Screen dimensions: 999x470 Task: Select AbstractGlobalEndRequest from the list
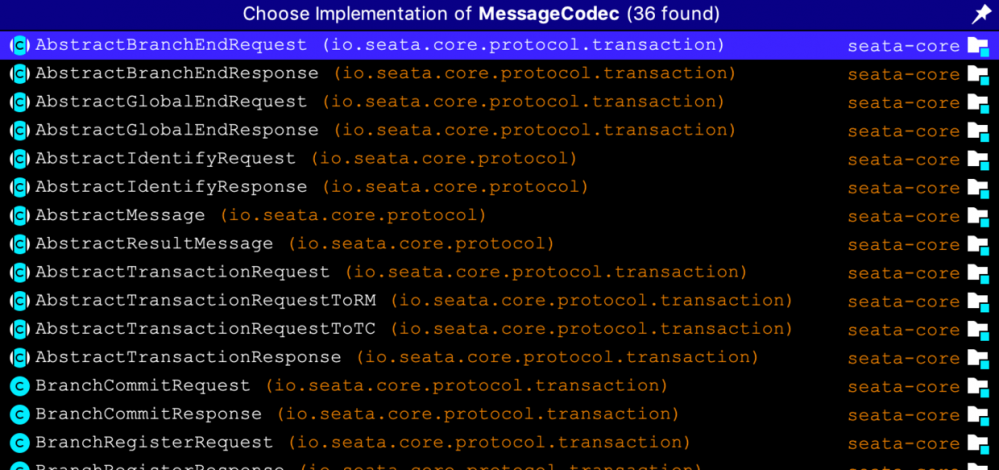pyautogui.click(x=171, y=102)
